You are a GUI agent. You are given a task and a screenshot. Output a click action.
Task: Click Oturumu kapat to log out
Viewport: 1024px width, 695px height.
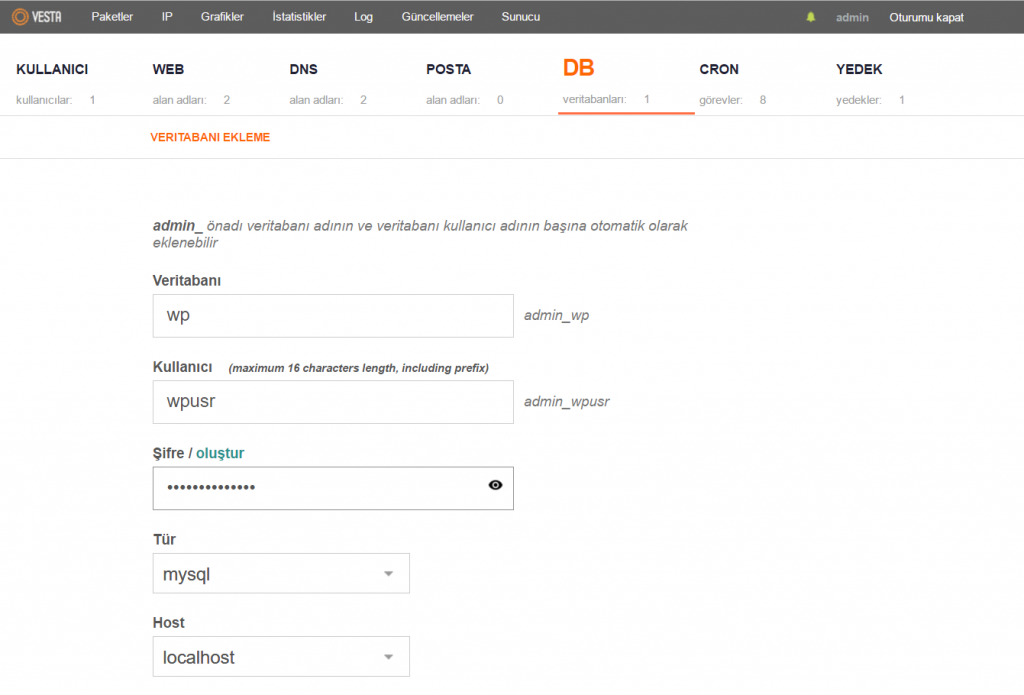coord(926,17)
